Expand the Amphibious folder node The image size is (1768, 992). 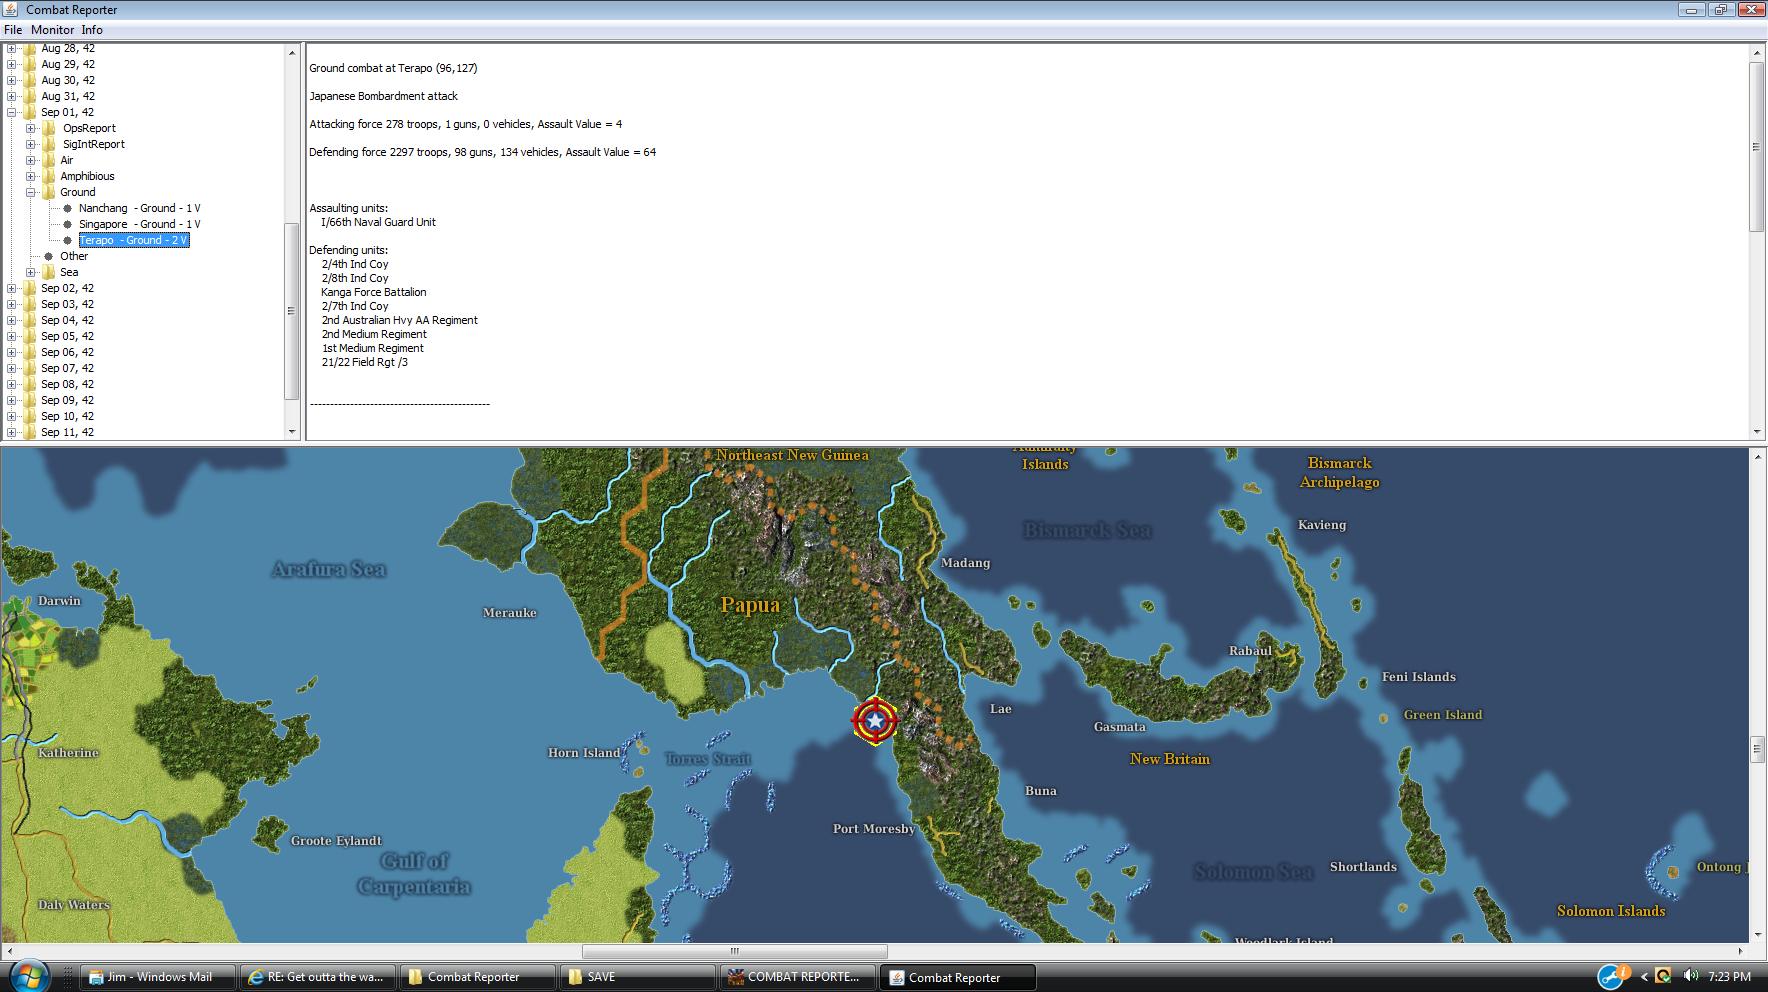pyautogui.click(x=31, y=176)
